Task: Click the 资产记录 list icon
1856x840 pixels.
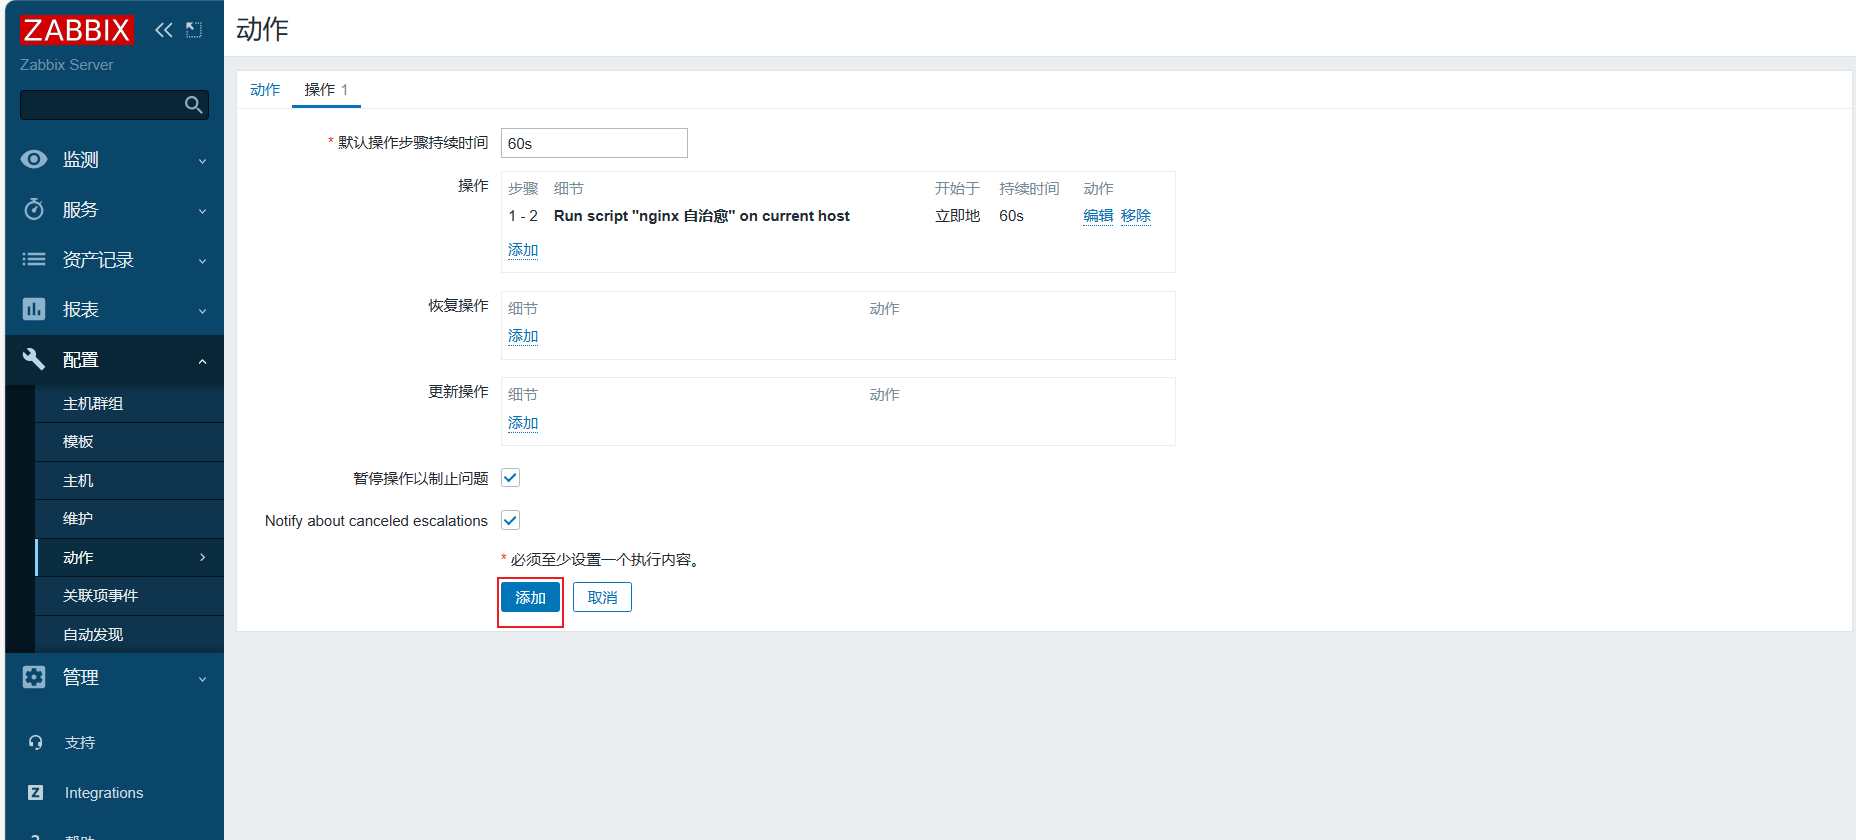Action: (34, 259)
